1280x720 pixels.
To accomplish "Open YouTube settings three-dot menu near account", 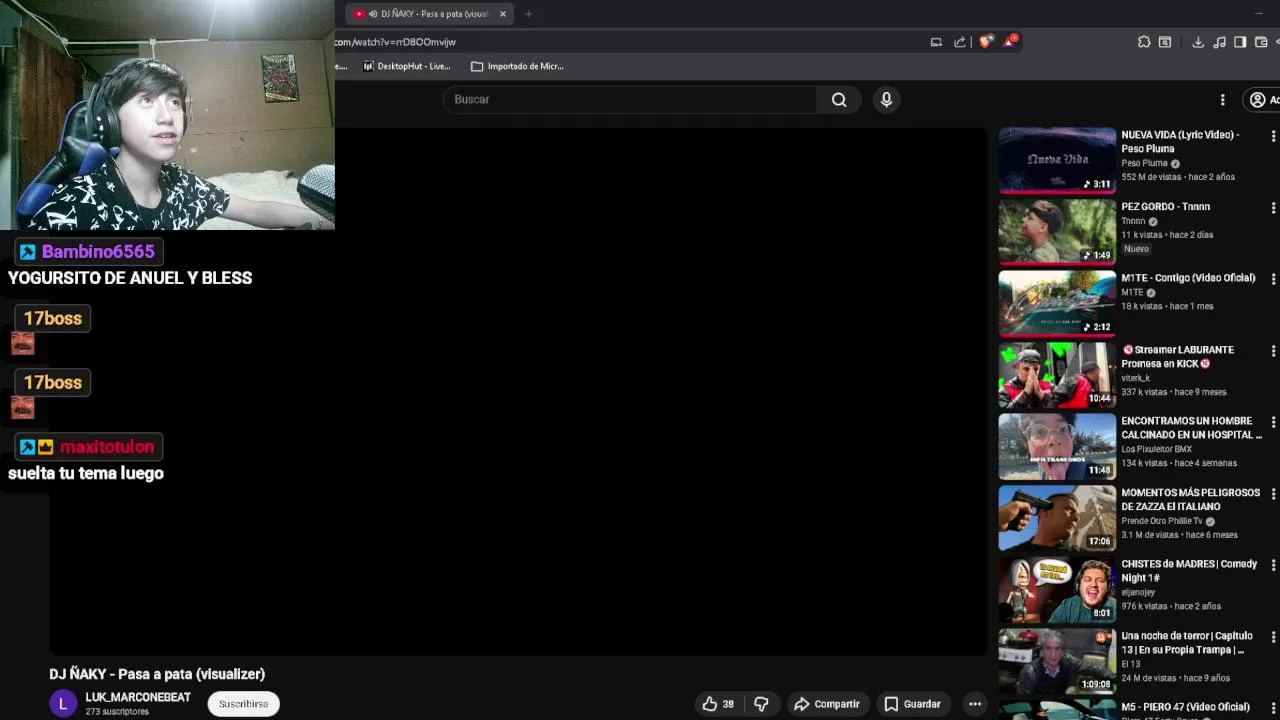I will click(x=1222, y=99).
